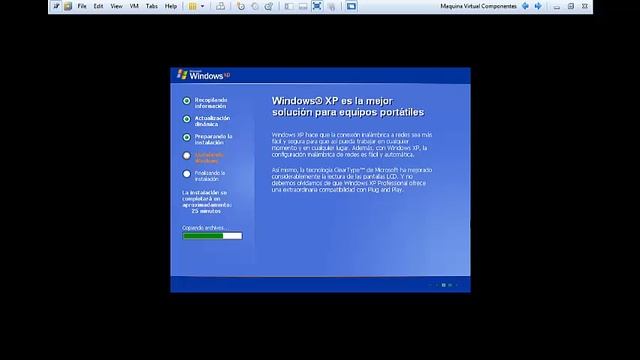Click the Copiando archivos progress bar
This screenshot has width=640, height=360.
(212, 236)
